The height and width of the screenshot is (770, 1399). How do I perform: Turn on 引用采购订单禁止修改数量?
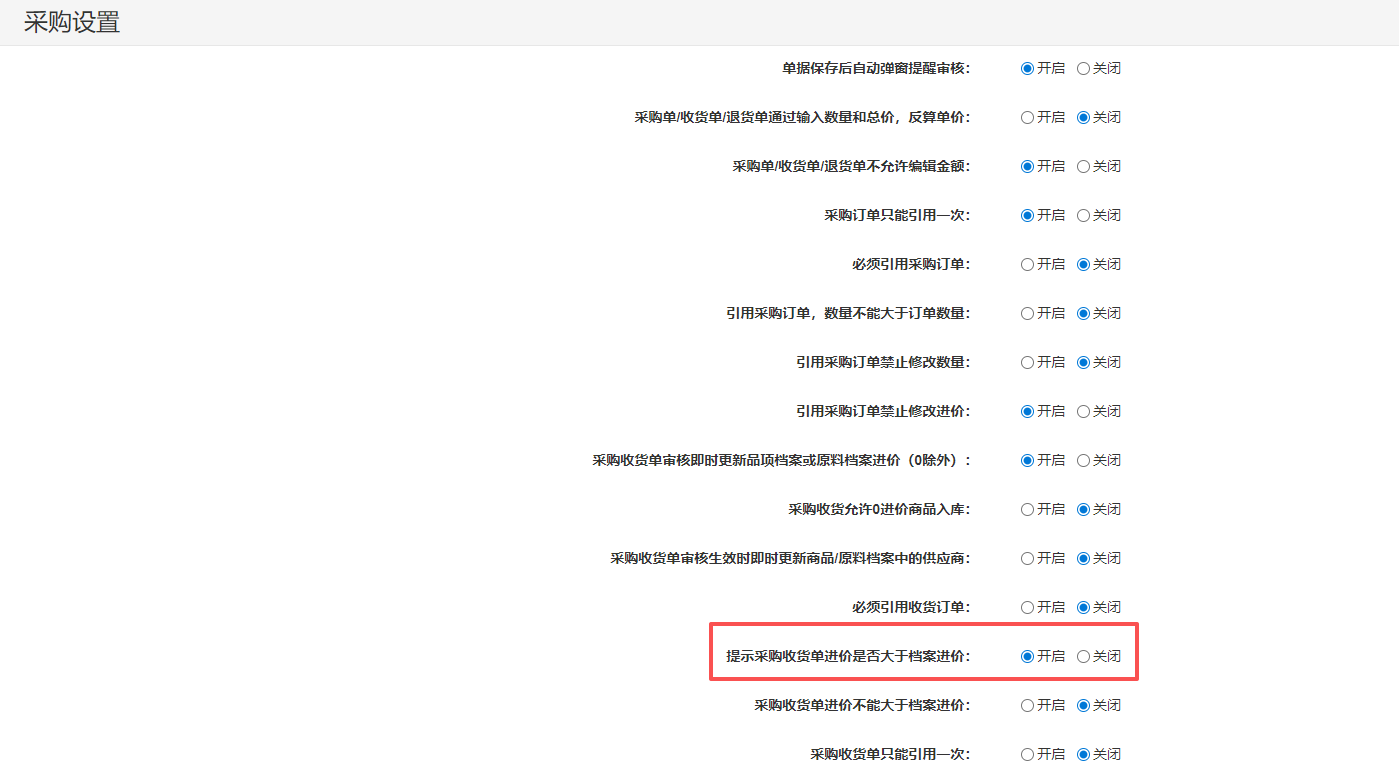click(1027, 363)
